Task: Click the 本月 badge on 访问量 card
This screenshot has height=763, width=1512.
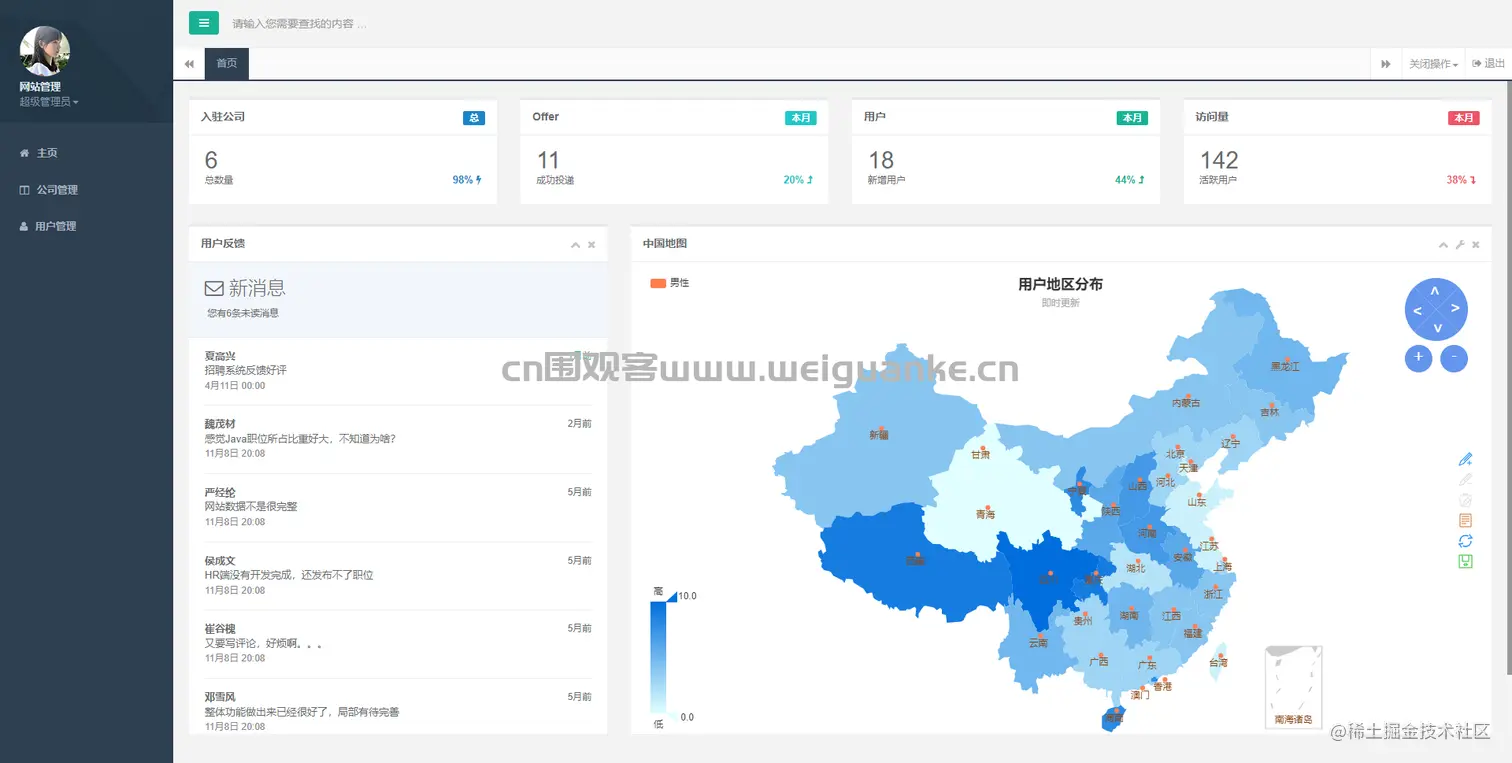Action: click(x=1464, y=118)
